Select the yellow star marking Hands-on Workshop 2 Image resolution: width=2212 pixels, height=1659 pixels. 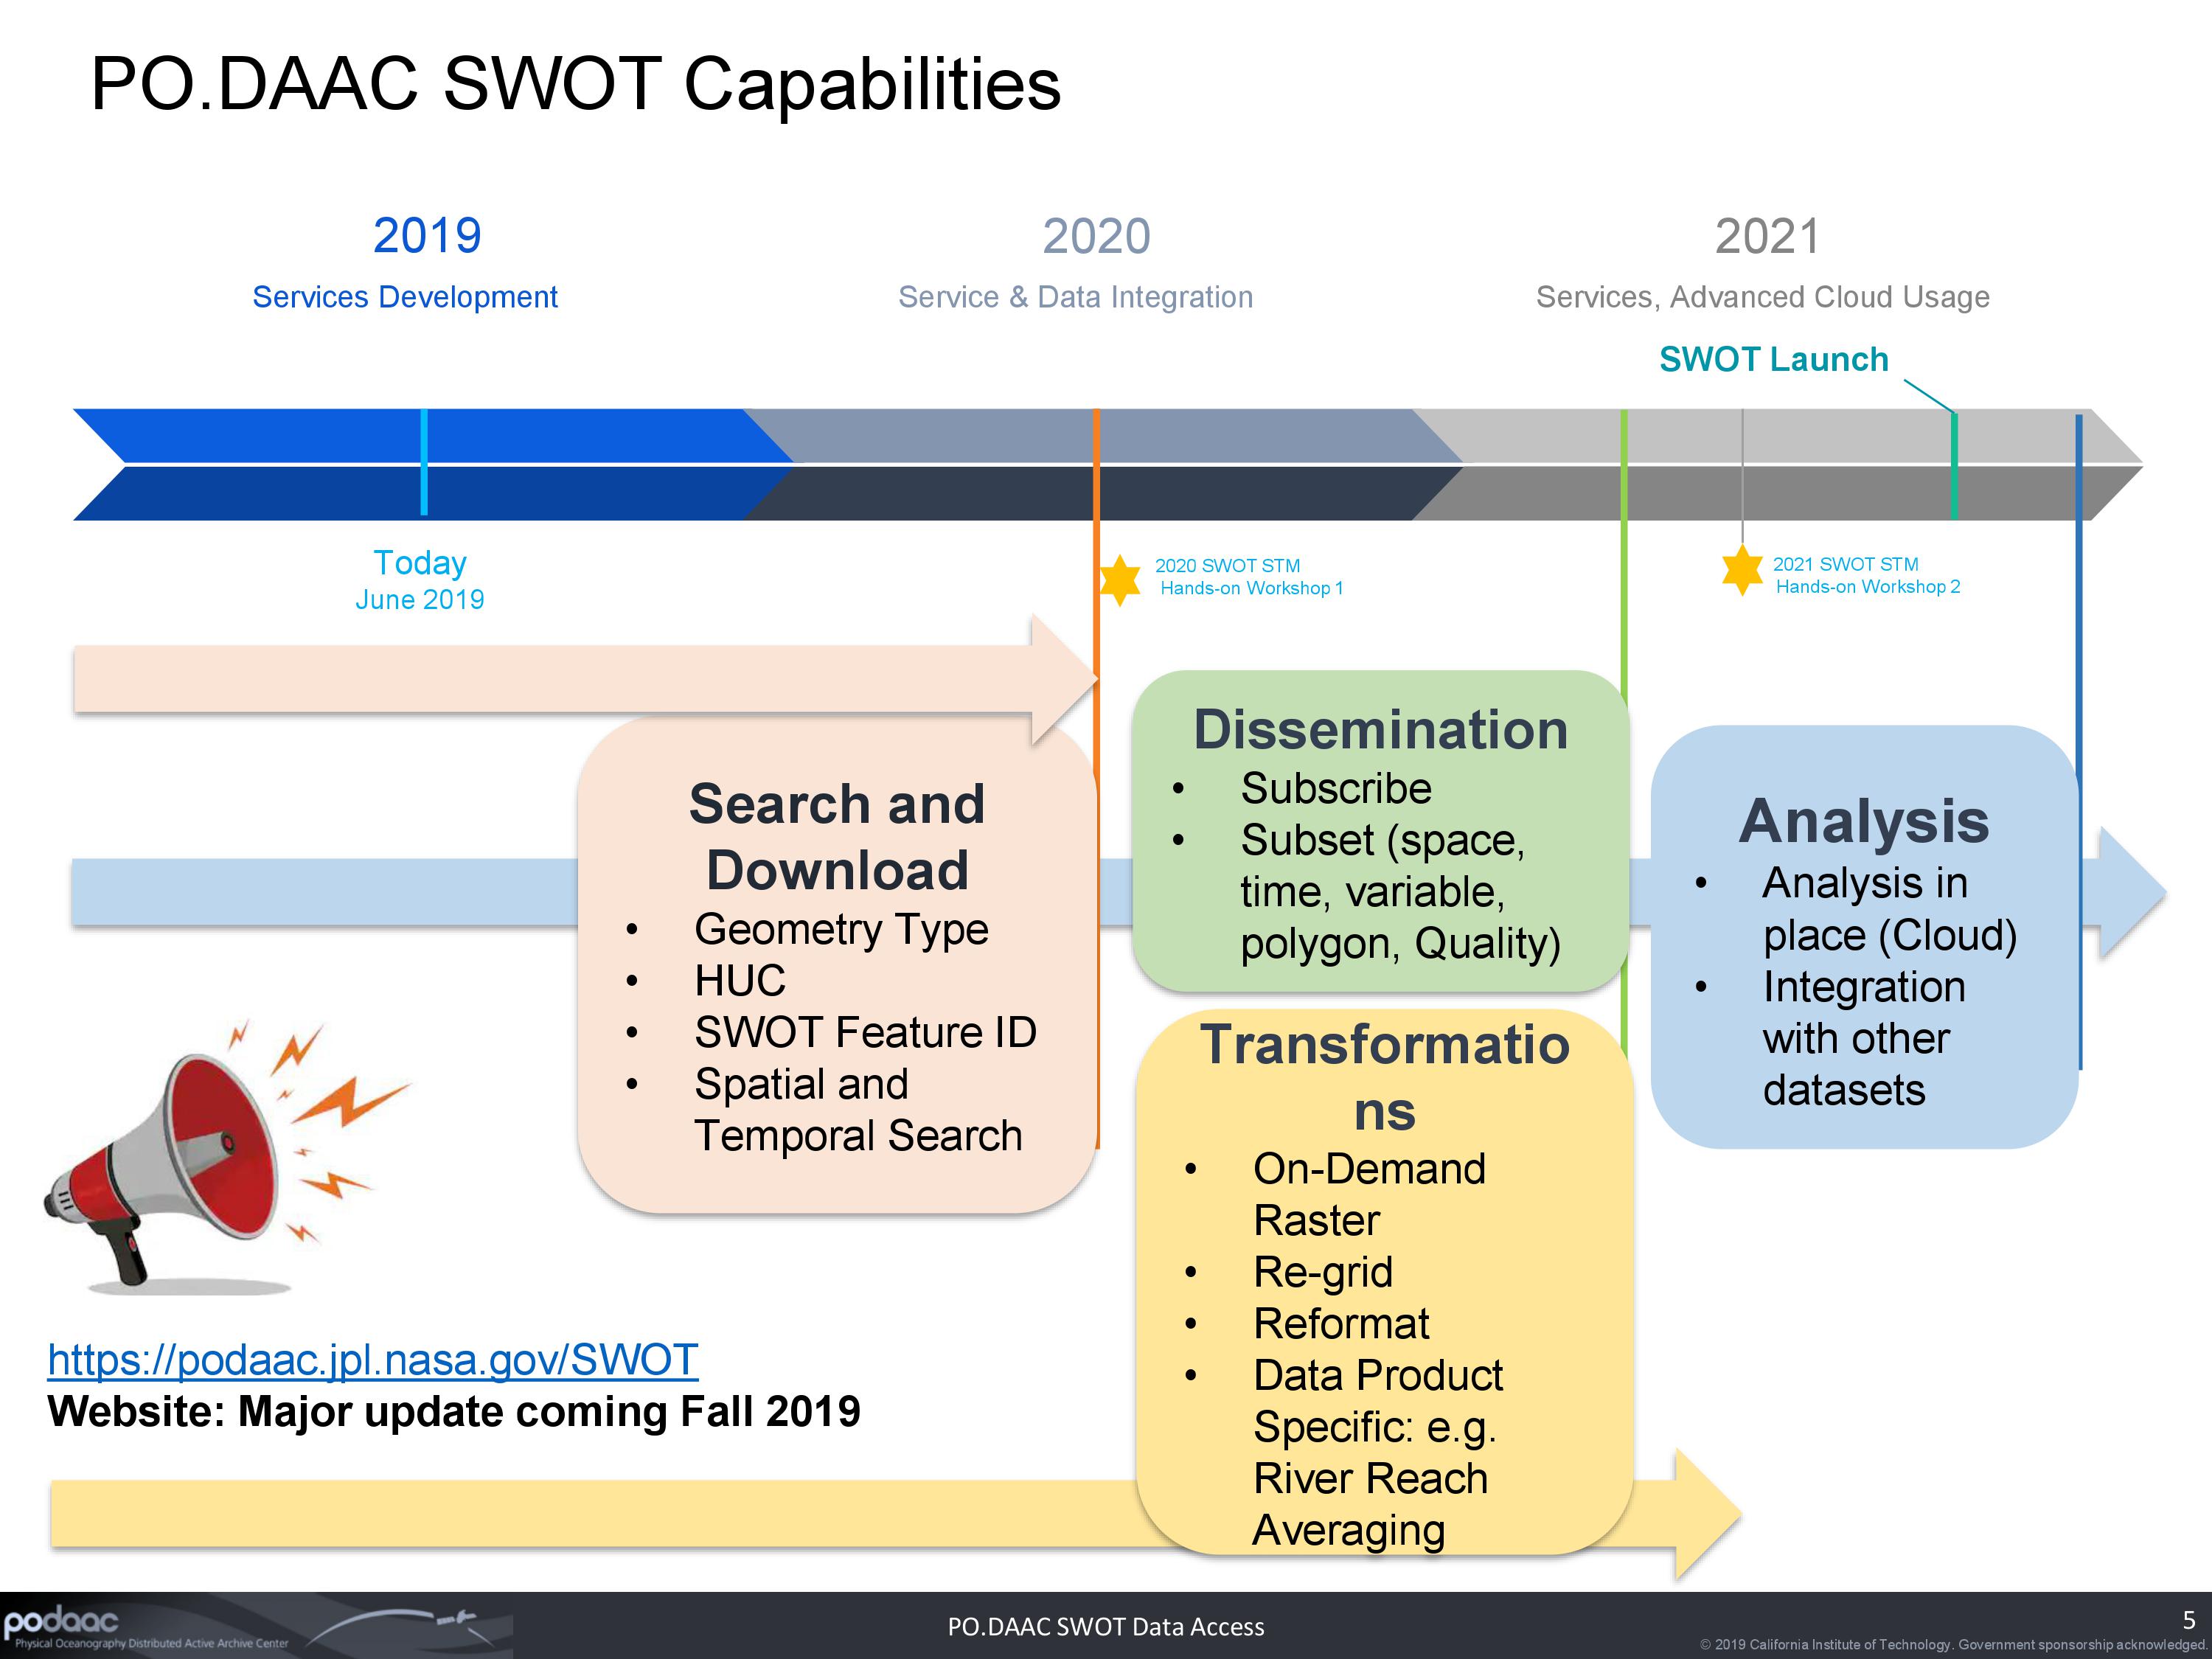pyautogui.click(x=1742, y=570)
